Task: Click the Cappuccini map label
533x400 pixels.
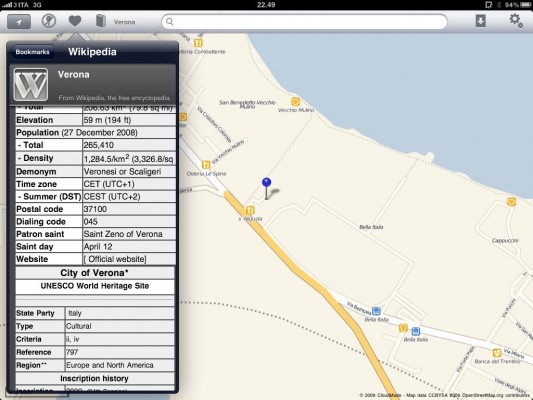Action: tap(505, 241)
